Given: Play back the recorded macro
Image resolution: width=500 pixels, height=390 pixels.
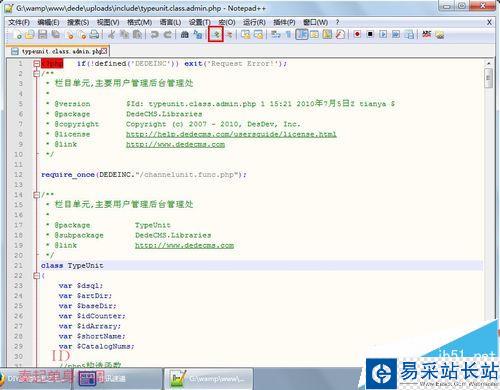Looking at the screenshot, I should click(x=383, y=34).
